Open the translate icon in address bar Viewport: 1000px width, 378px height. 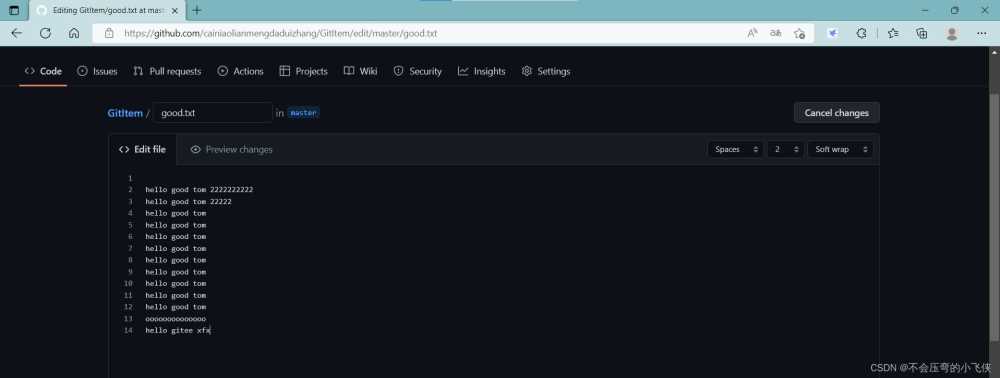(776, 33)
